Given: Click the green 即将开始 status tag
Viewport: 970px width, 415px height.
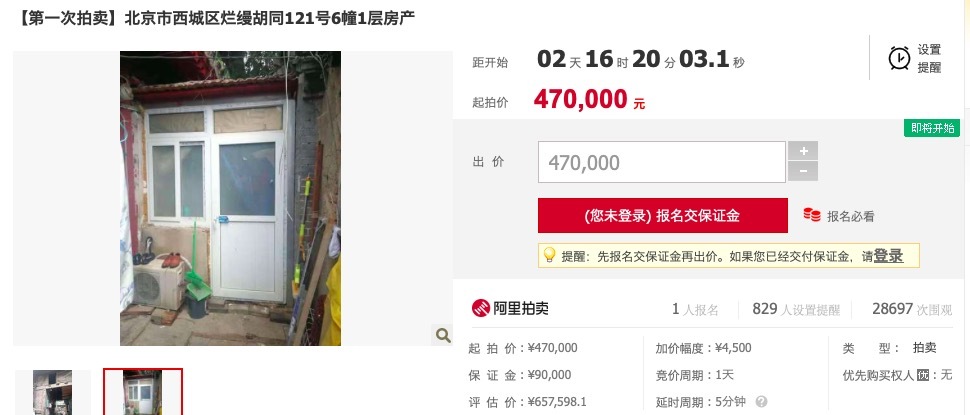Looking at the screenshot, I should [932, 128].
